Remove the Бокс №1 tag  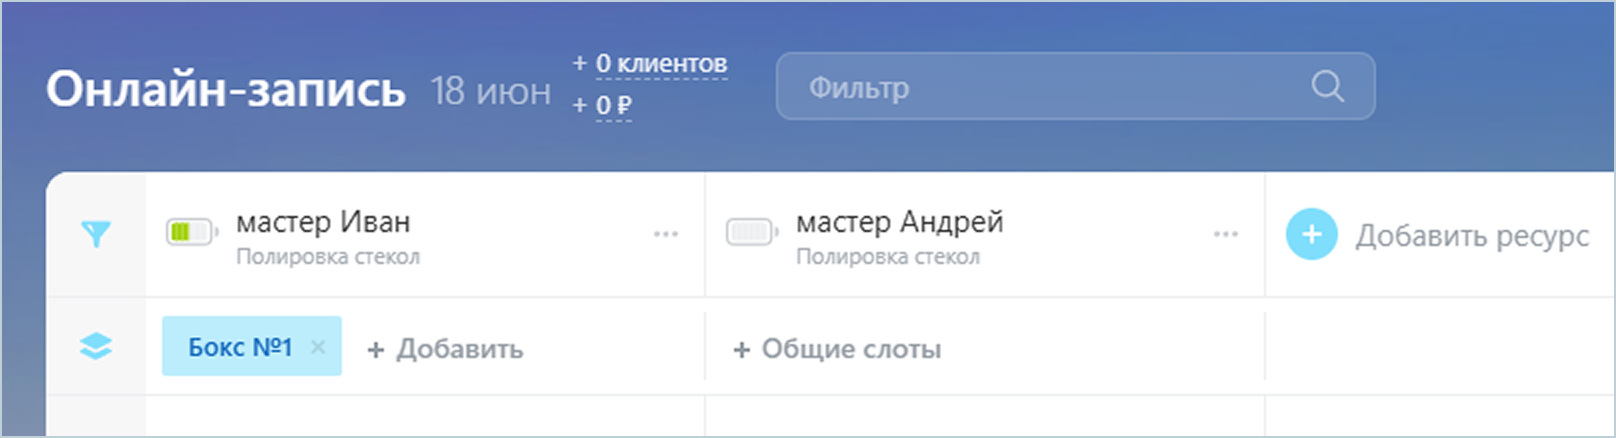click(x=318, y=347)
